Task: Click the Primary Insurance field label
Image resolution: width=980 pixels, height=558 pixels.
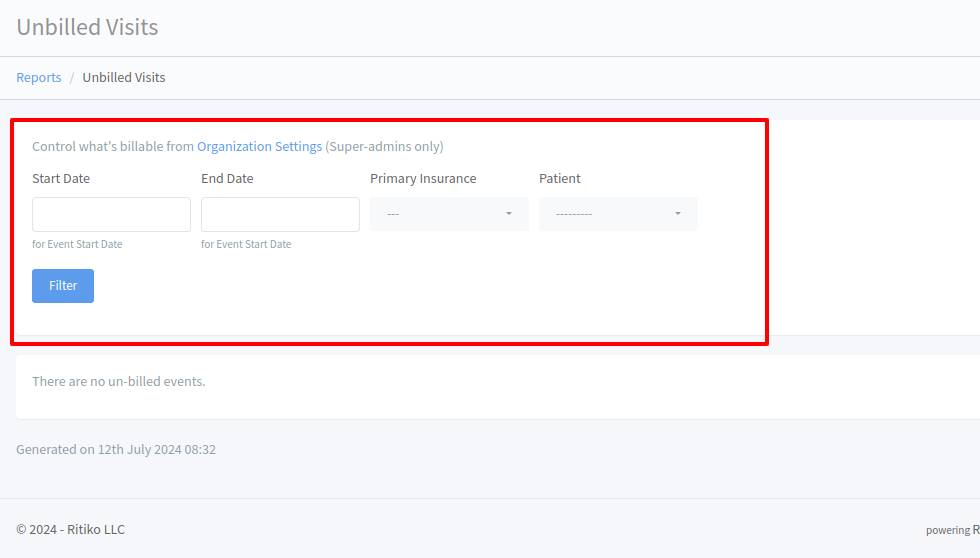Action: [x=423, y=179]
